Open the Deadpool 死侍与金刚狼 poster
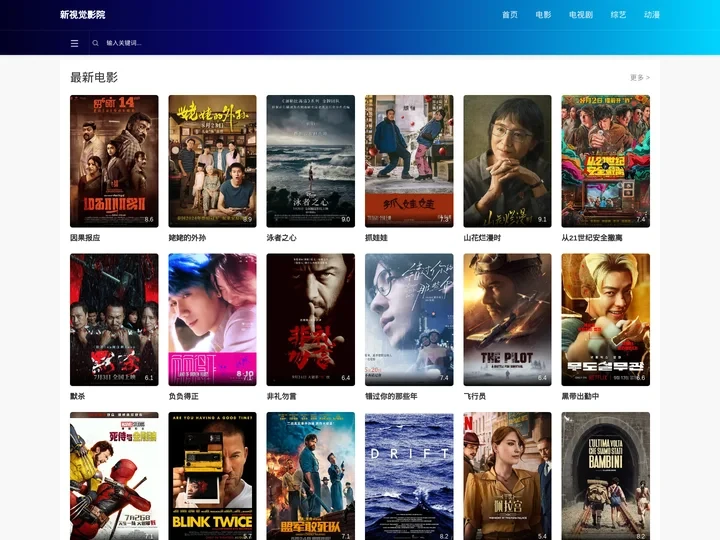Screen dimensions: 720x540 tap(114, 476)
